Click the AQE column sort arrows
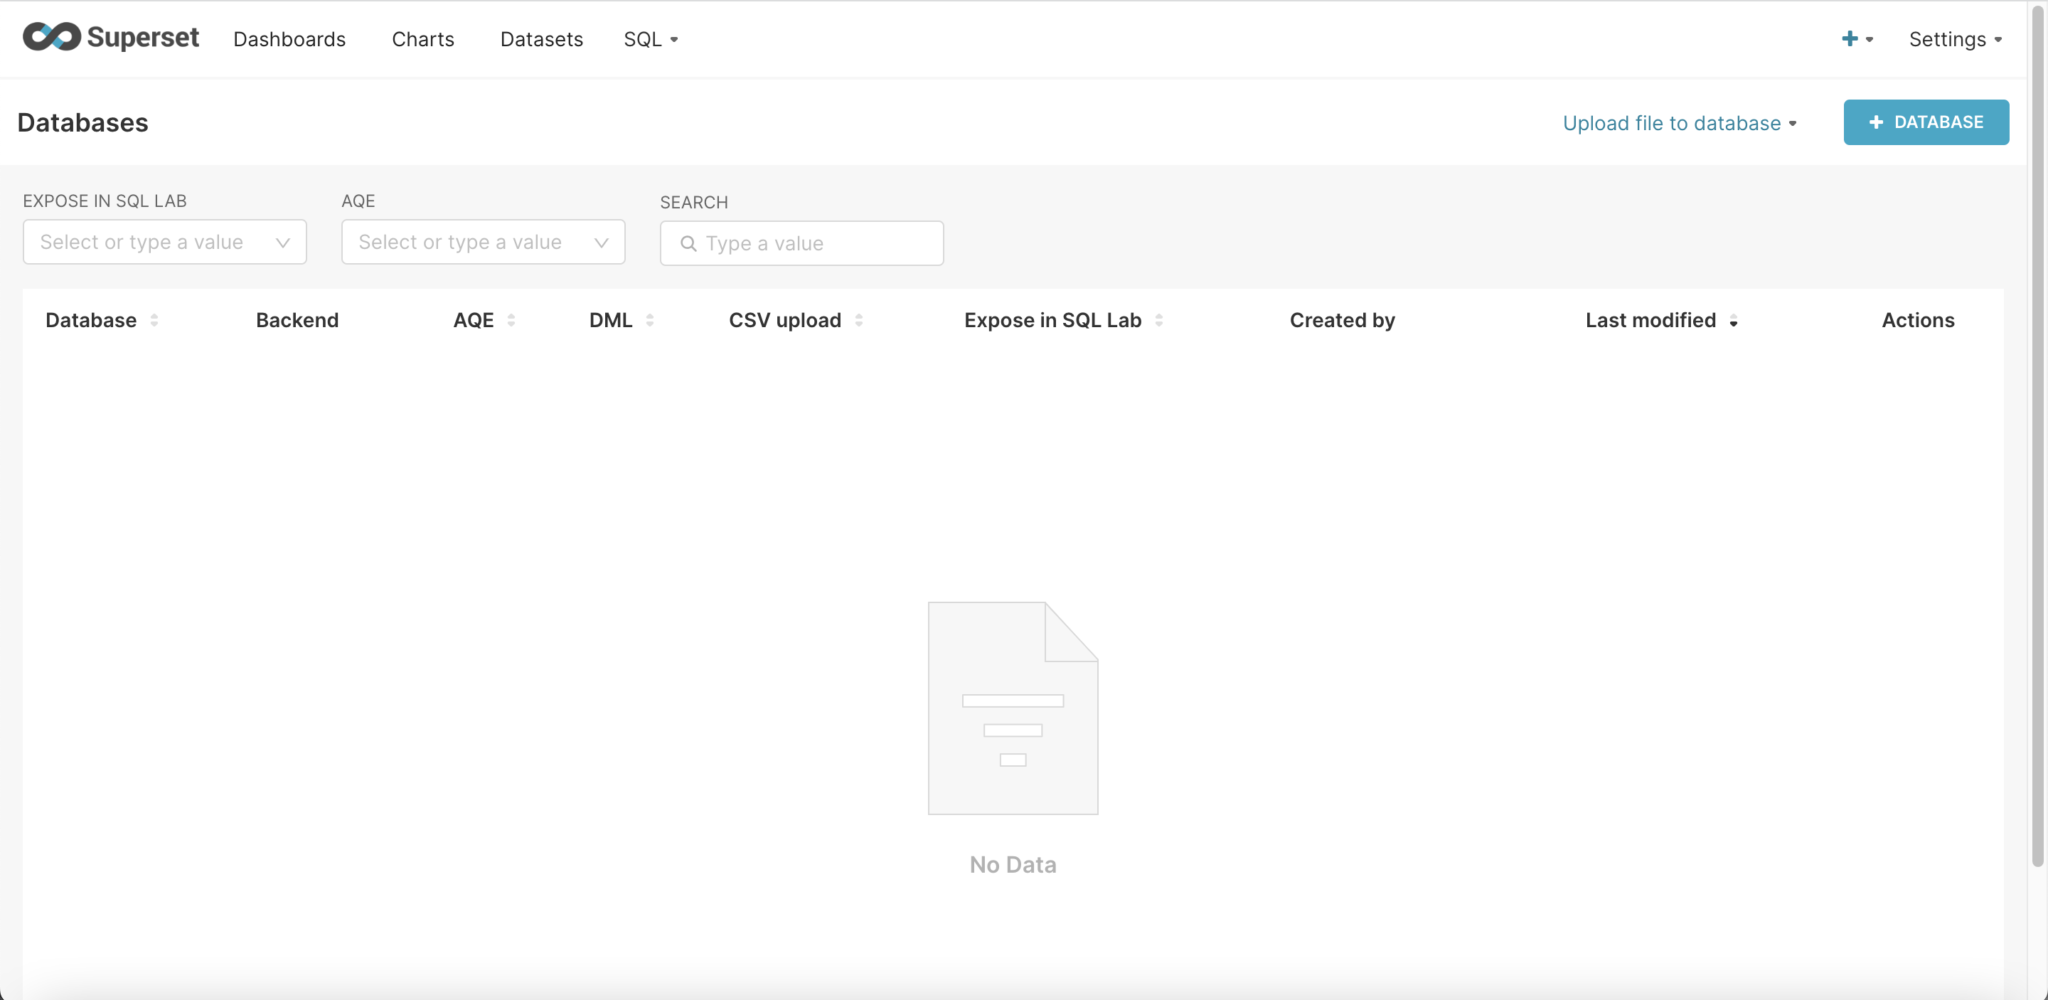Viewport: 2048px width, 1000px height. coord(511,321)
